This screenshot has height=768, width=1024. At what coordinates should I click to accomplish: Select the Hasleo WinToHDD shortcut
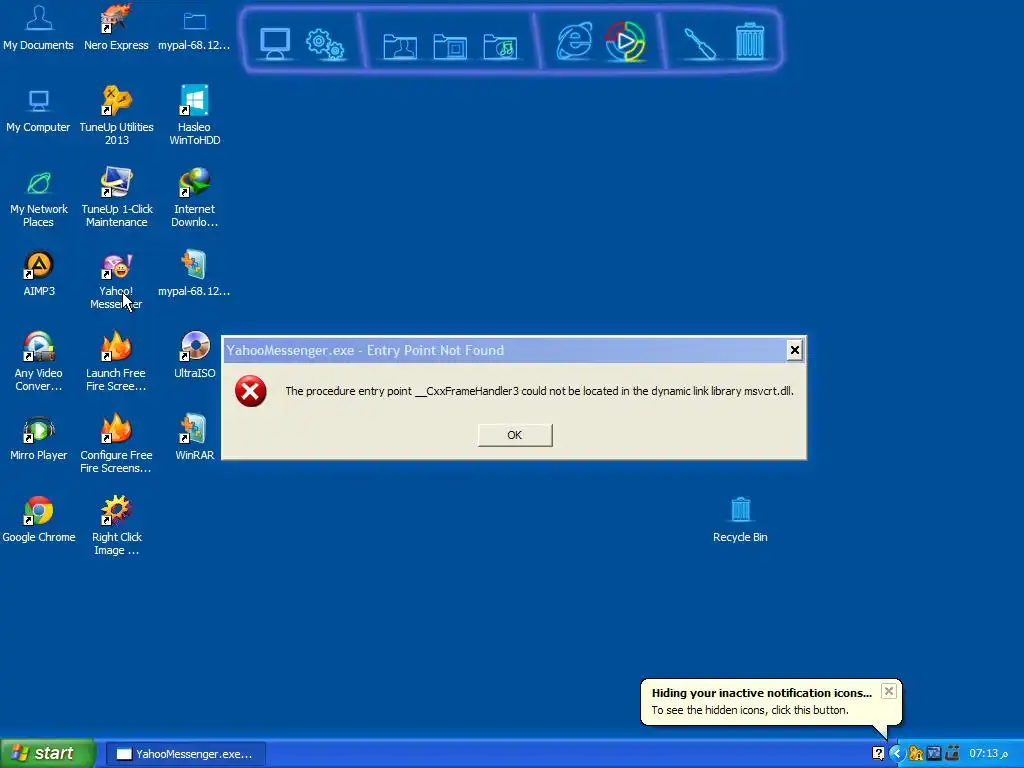point(194,116)
